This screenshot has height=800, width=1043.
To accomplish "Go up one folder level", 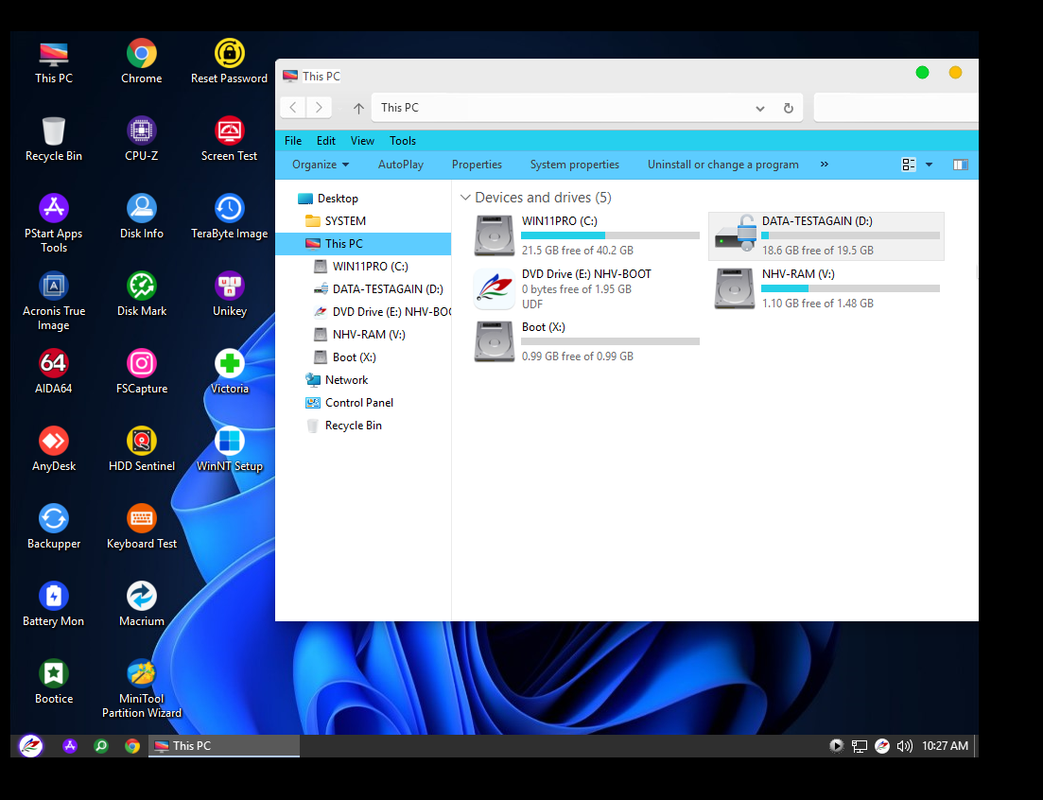I will [359, 108].
